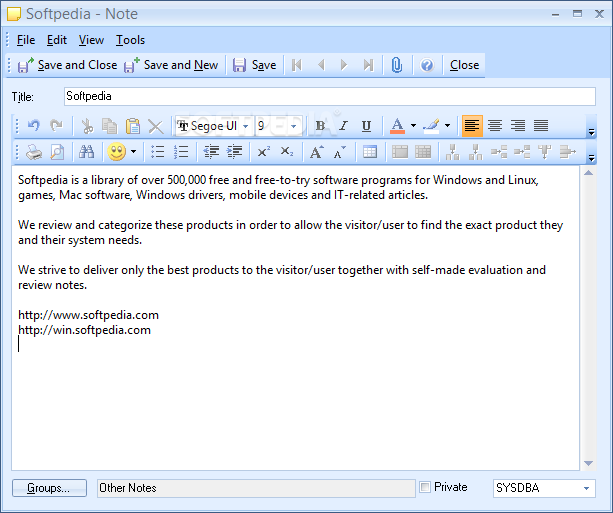Click the Close toolbar button
The height and width of the screenshot is (513, 613).
coord(464,65)
